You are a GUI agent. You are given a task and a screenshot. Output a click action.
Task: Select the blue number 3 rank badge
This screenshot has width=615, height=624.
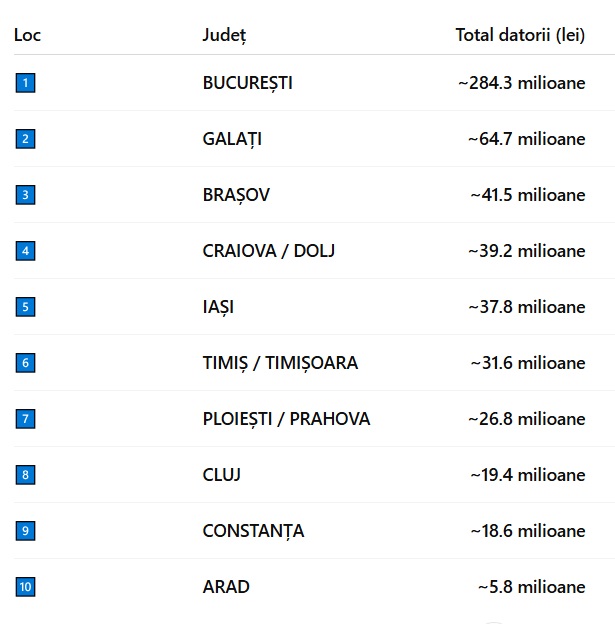(x=25, y=195)
